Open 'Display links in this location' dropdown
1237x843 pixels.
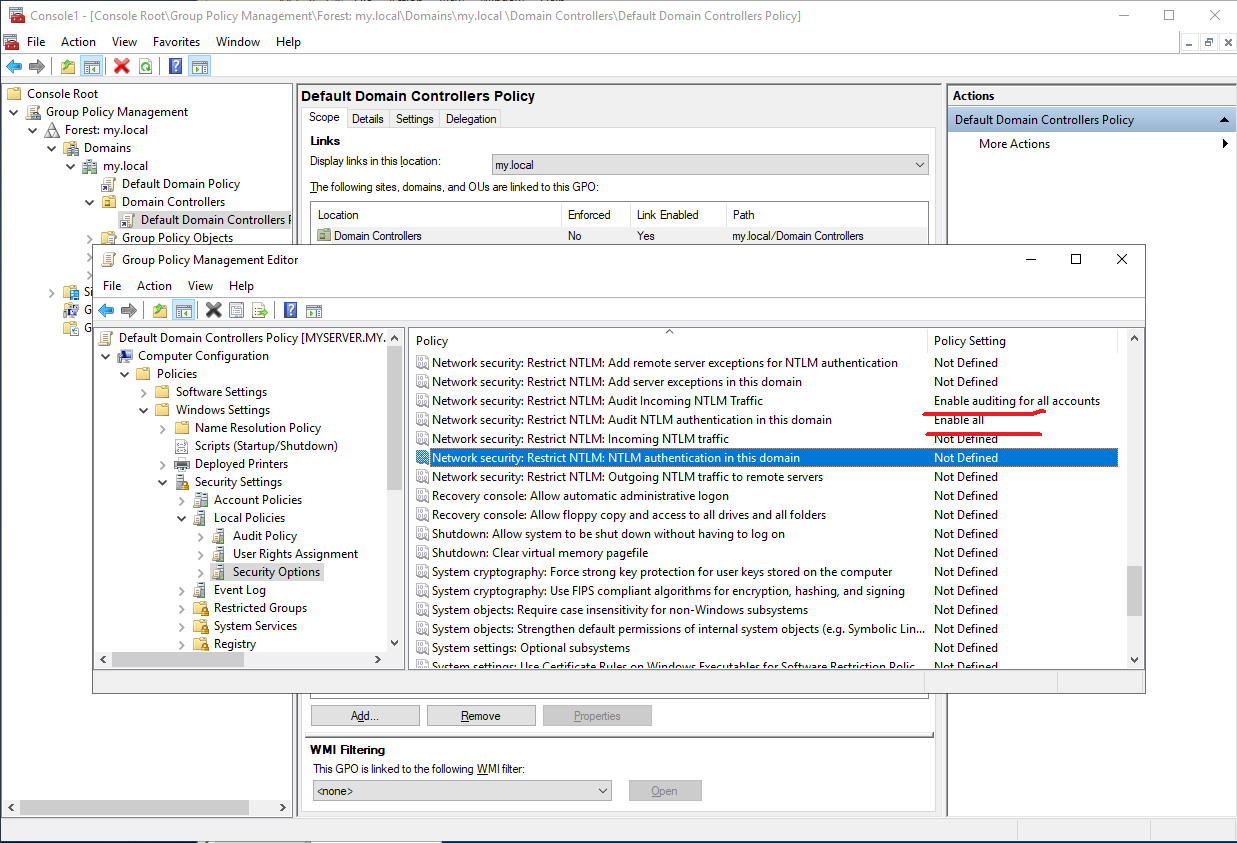coord(710,165)
